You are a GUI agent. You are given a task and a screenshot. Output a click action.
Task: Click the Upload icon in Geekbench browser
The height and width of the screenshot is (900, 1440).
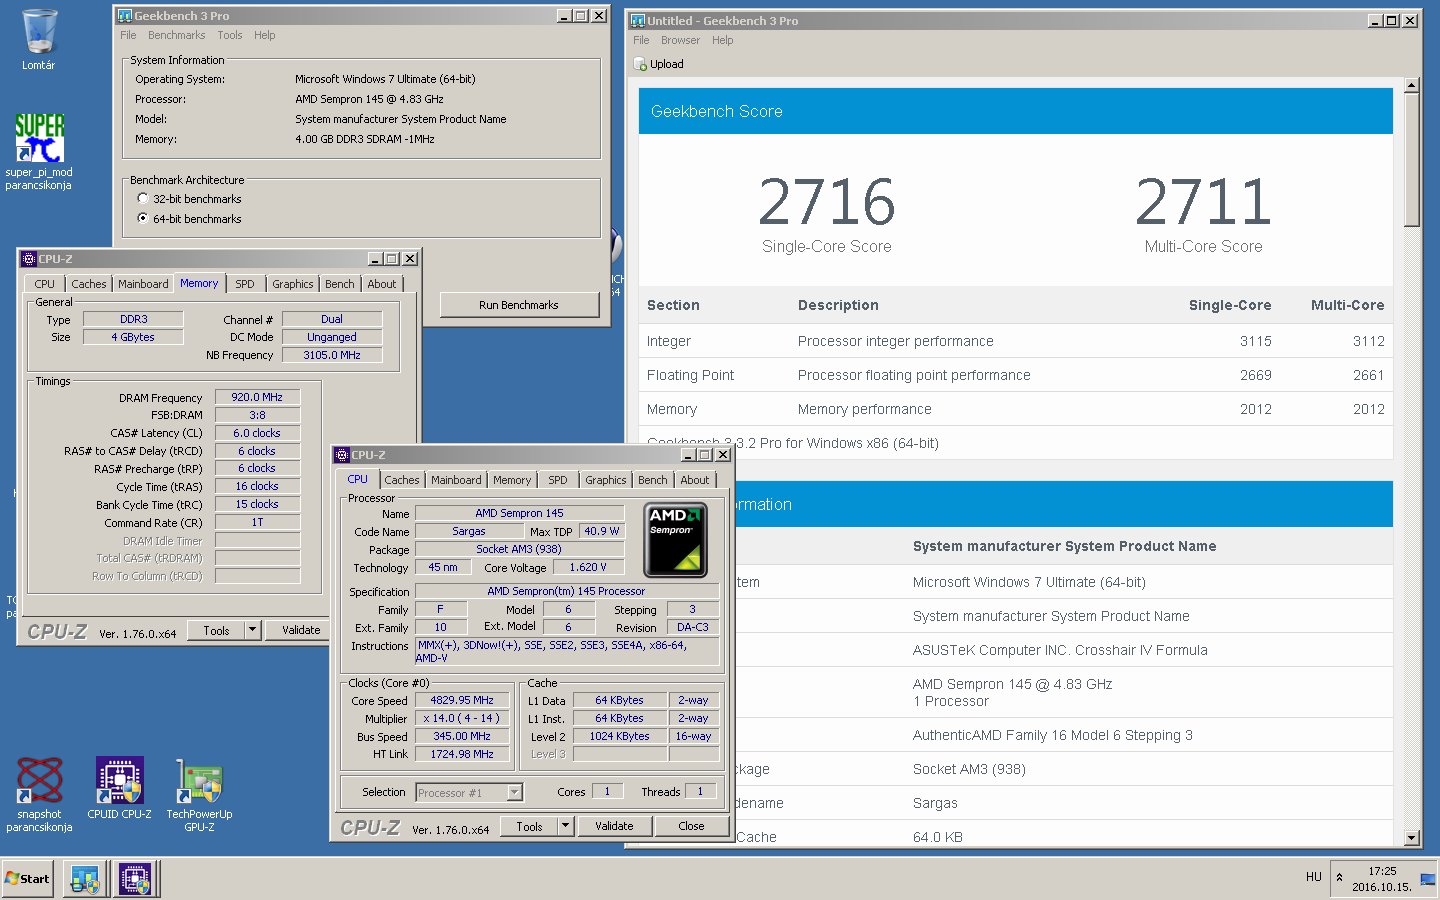[x=641, y=64]
